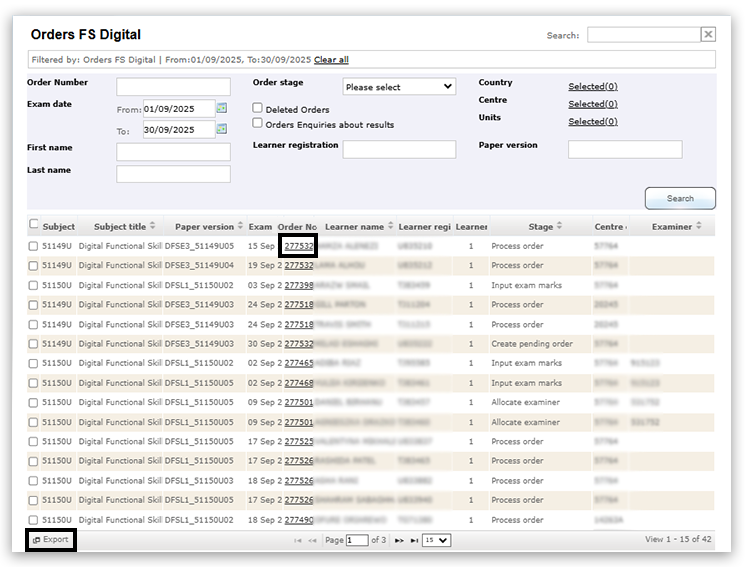Go to next page of results

[399, 540]
